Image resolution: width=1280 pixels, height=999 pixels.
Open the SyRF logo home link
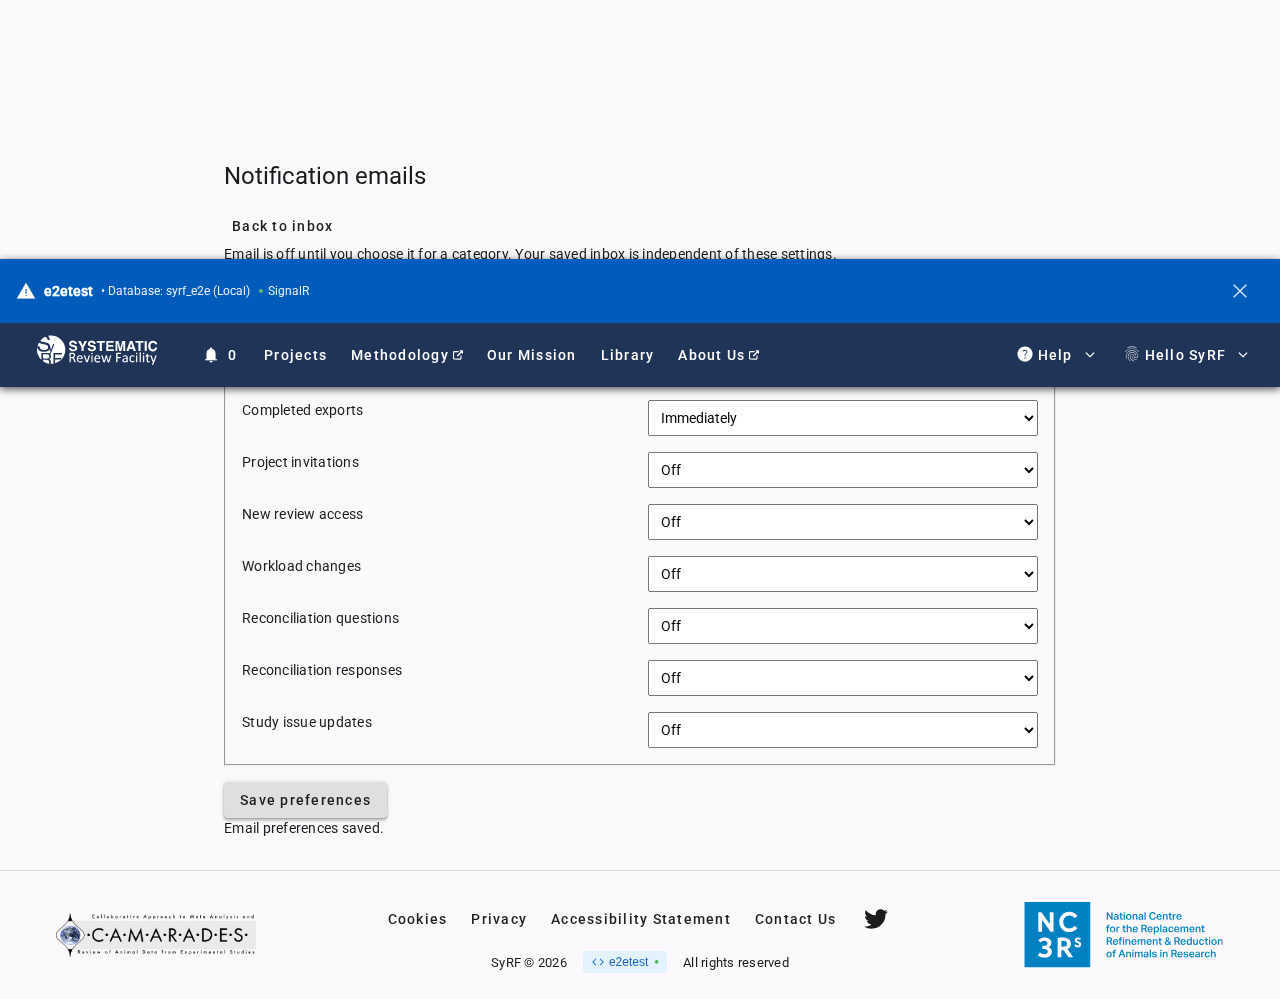(97, 351)
